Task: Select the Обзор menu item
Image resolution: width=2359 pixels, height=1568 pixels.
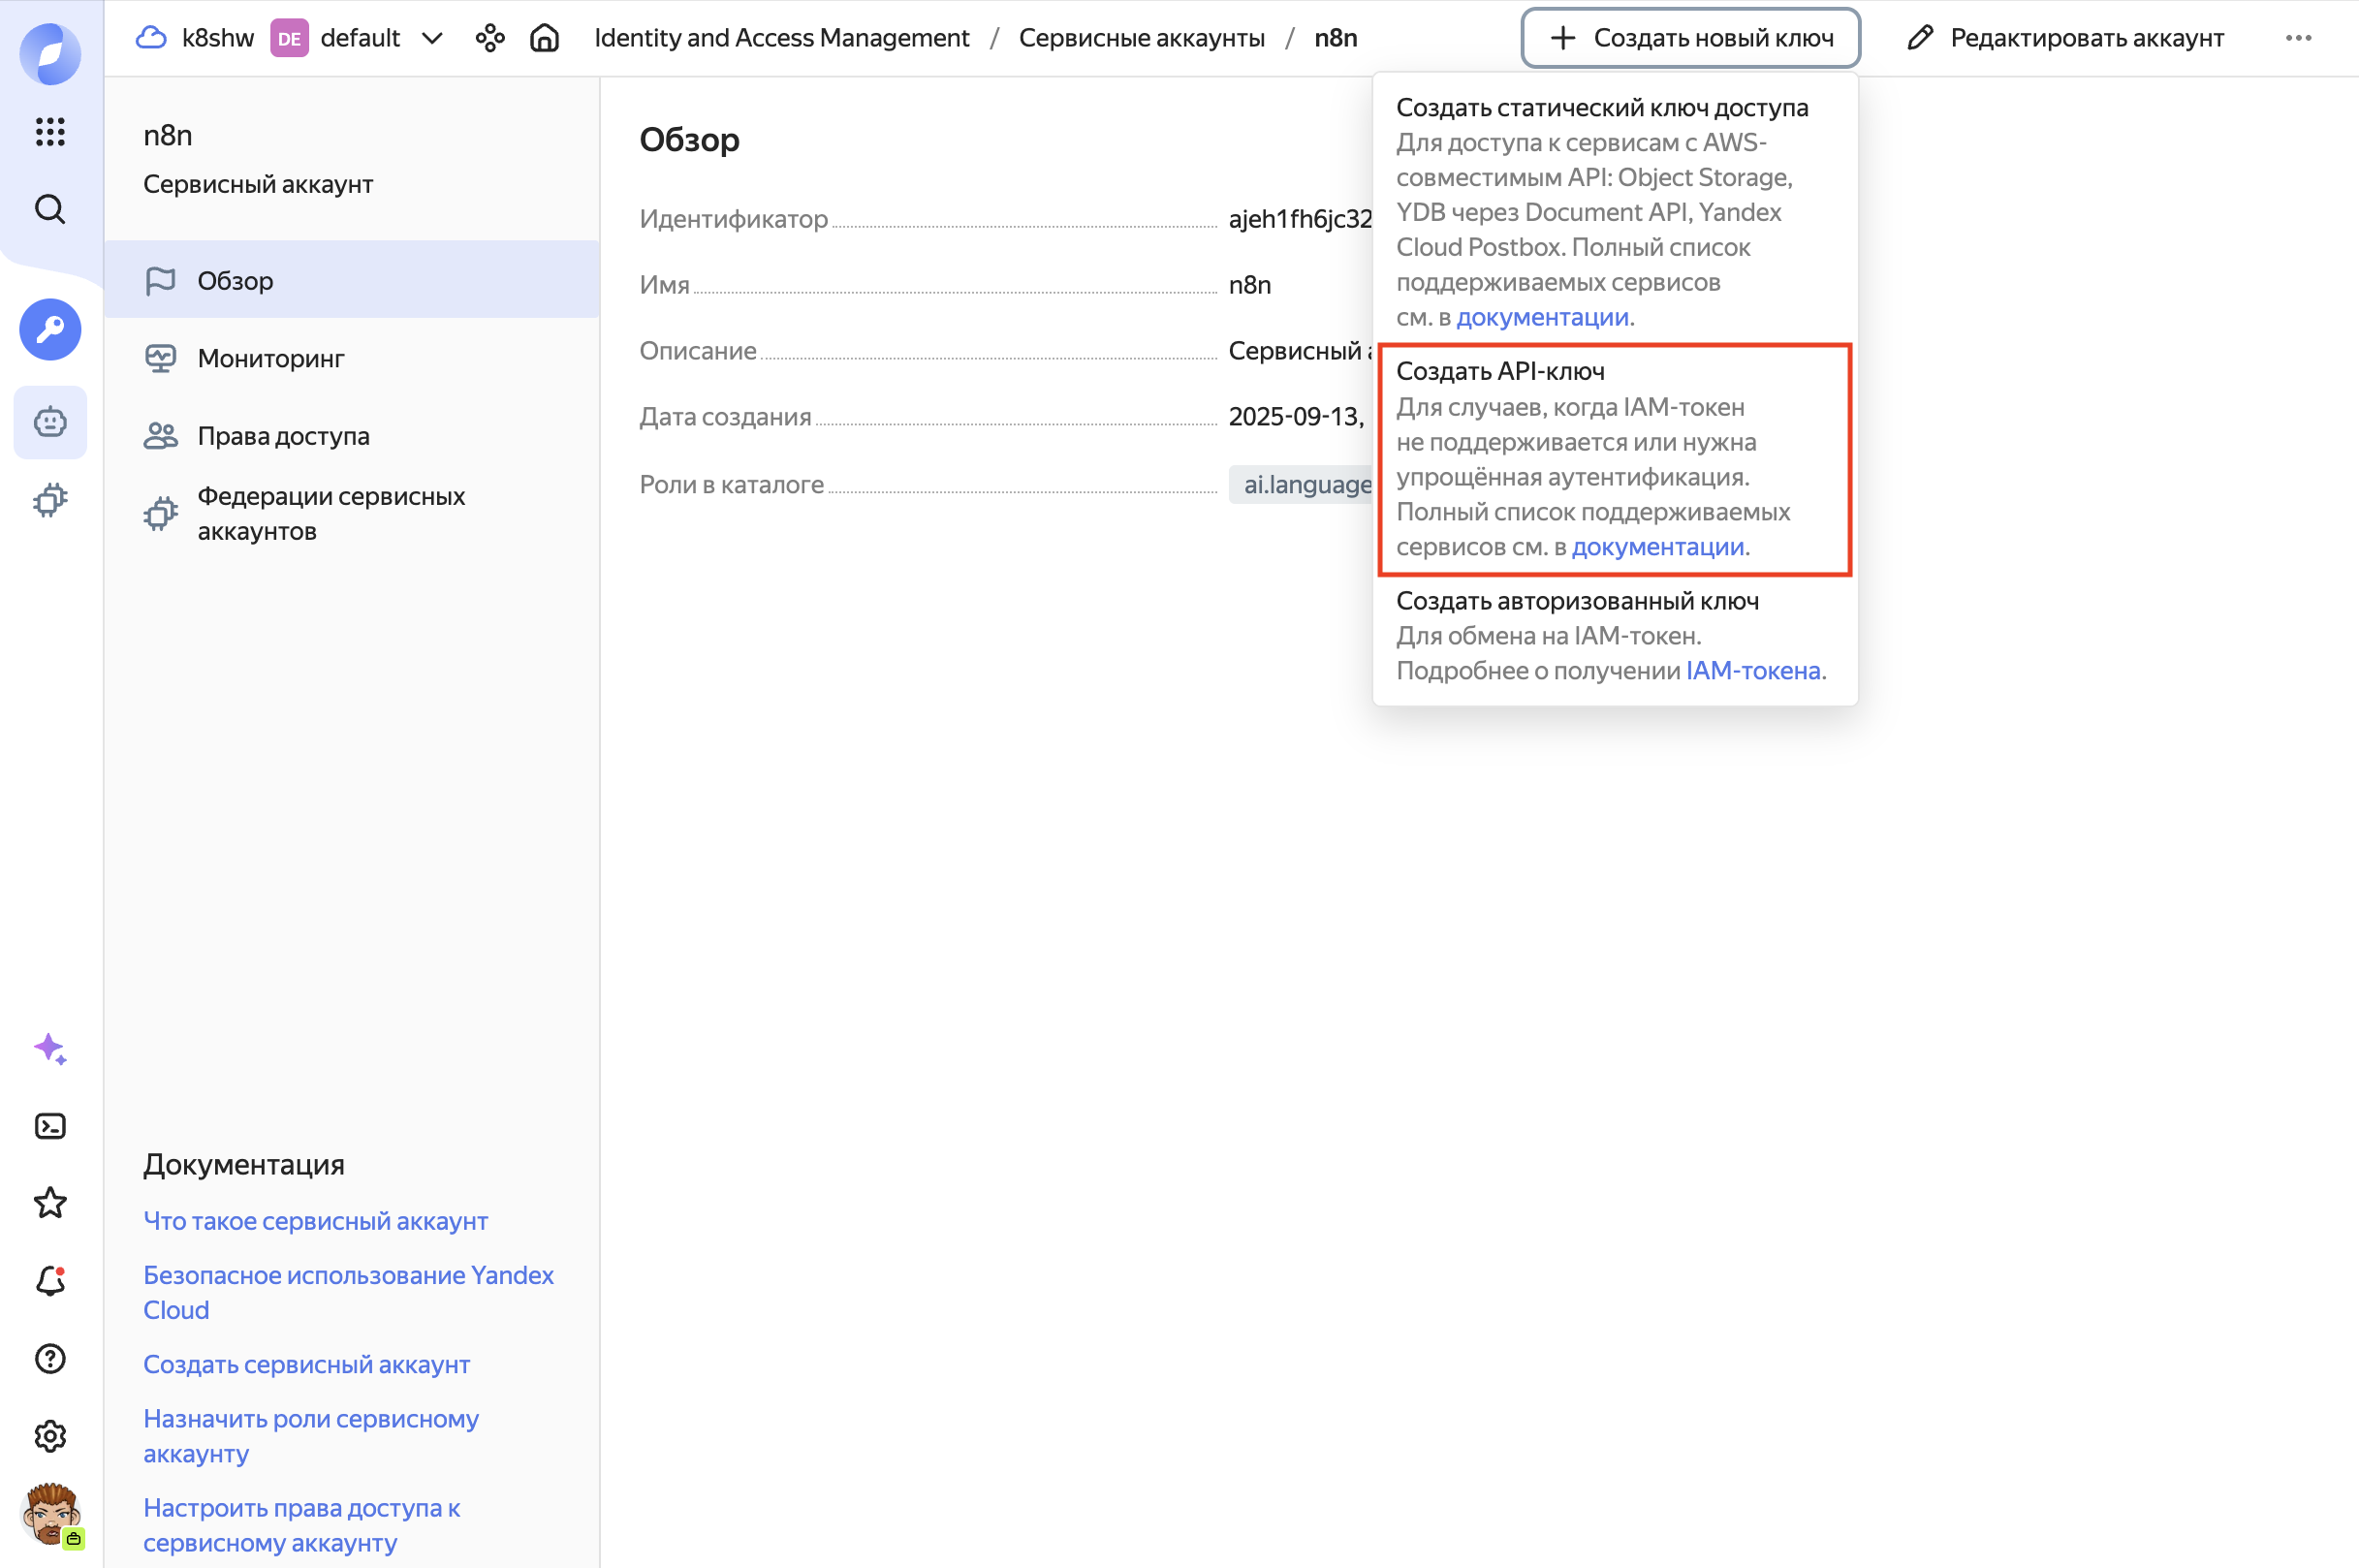Action: pos(352,280)
